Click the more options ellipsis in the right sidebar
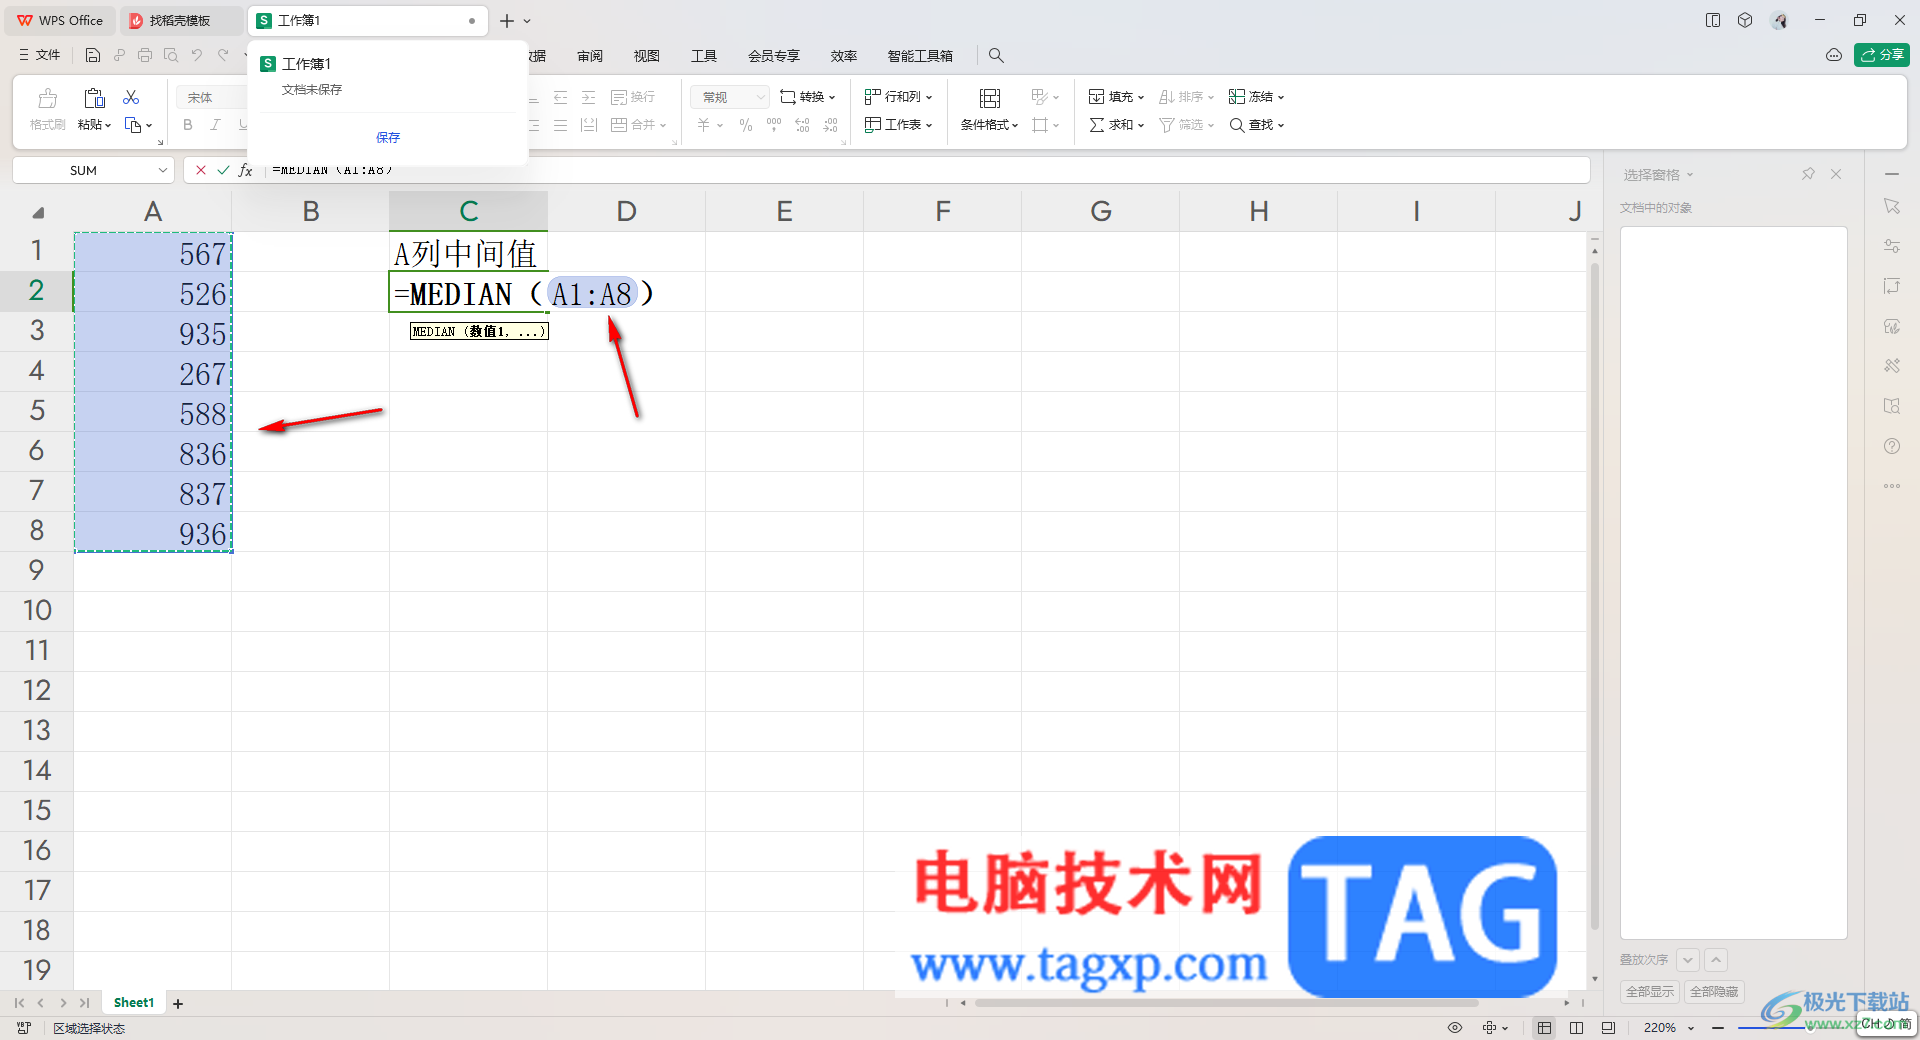1920x1040 pixels. pos(1892,486)
